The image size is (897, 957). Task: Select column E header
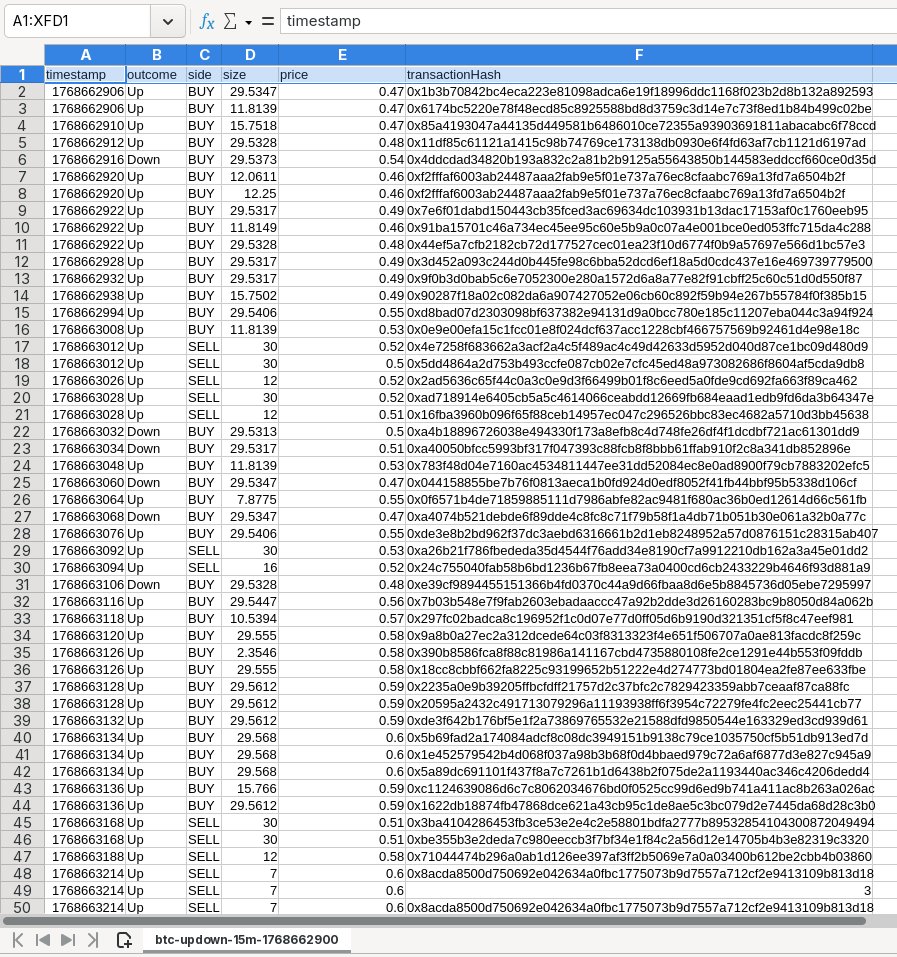point(342,55)
